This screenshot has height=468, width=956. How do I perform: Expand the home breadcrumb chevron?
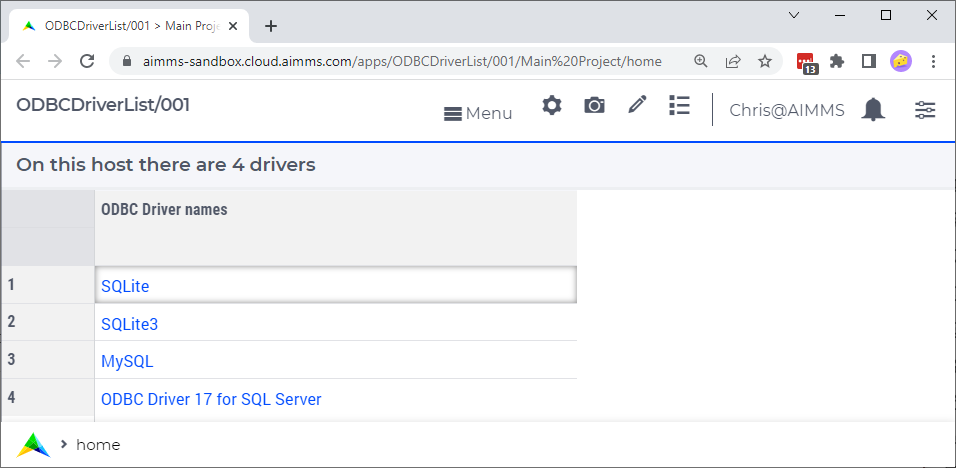(x=64, y=444)
